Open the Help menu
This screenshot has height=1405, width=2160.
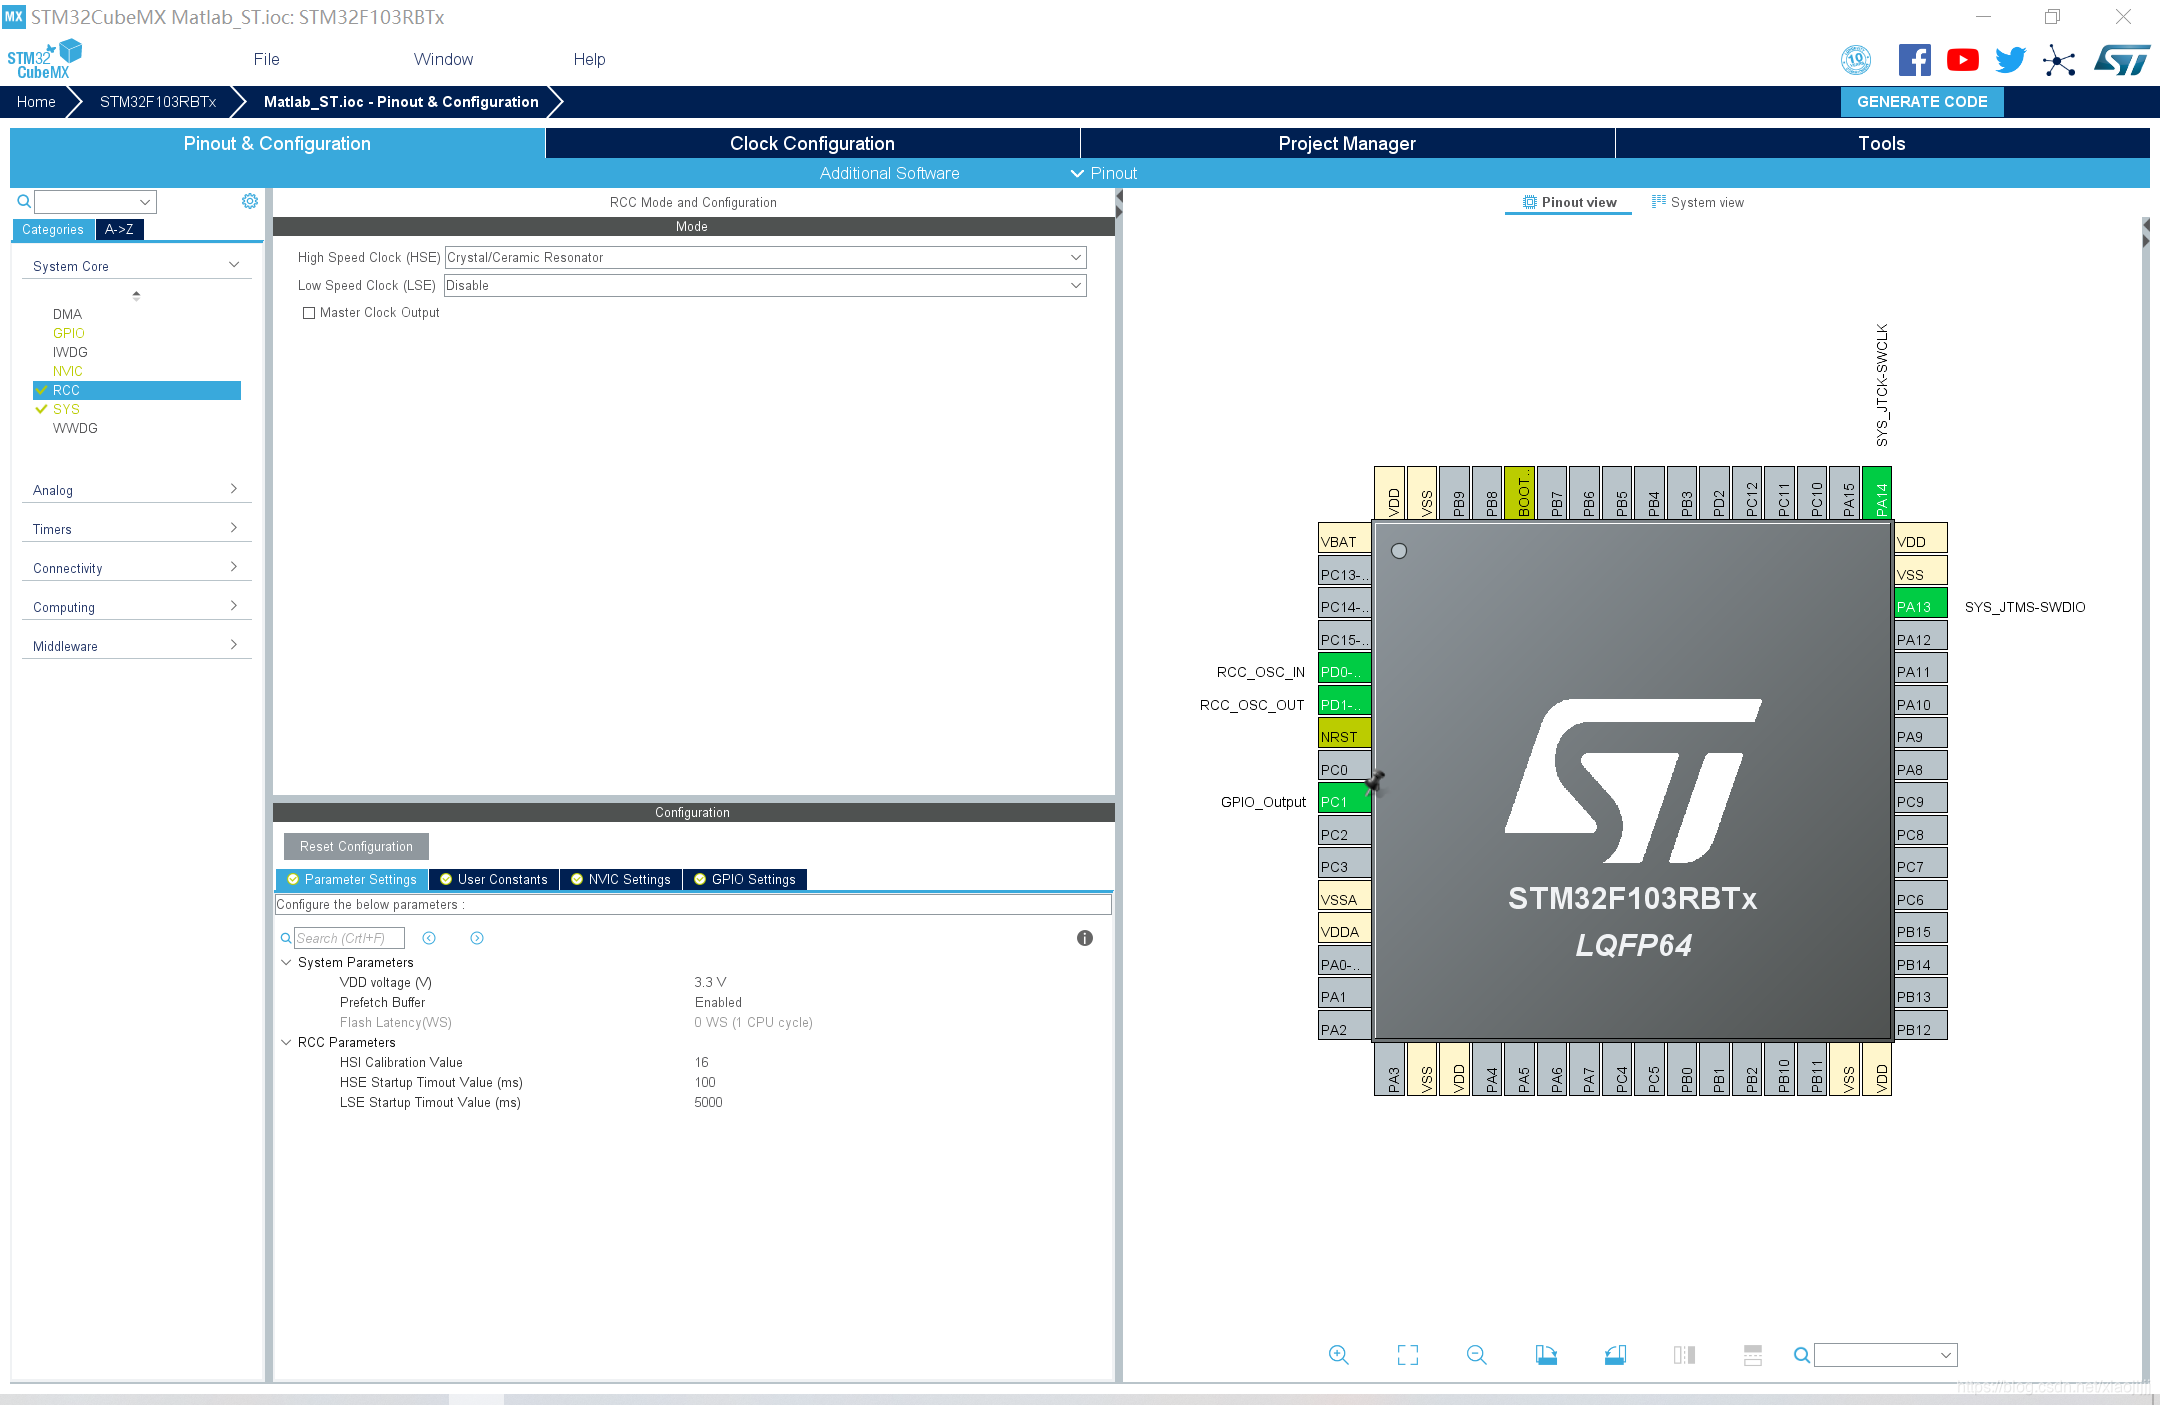click(589, 59)
